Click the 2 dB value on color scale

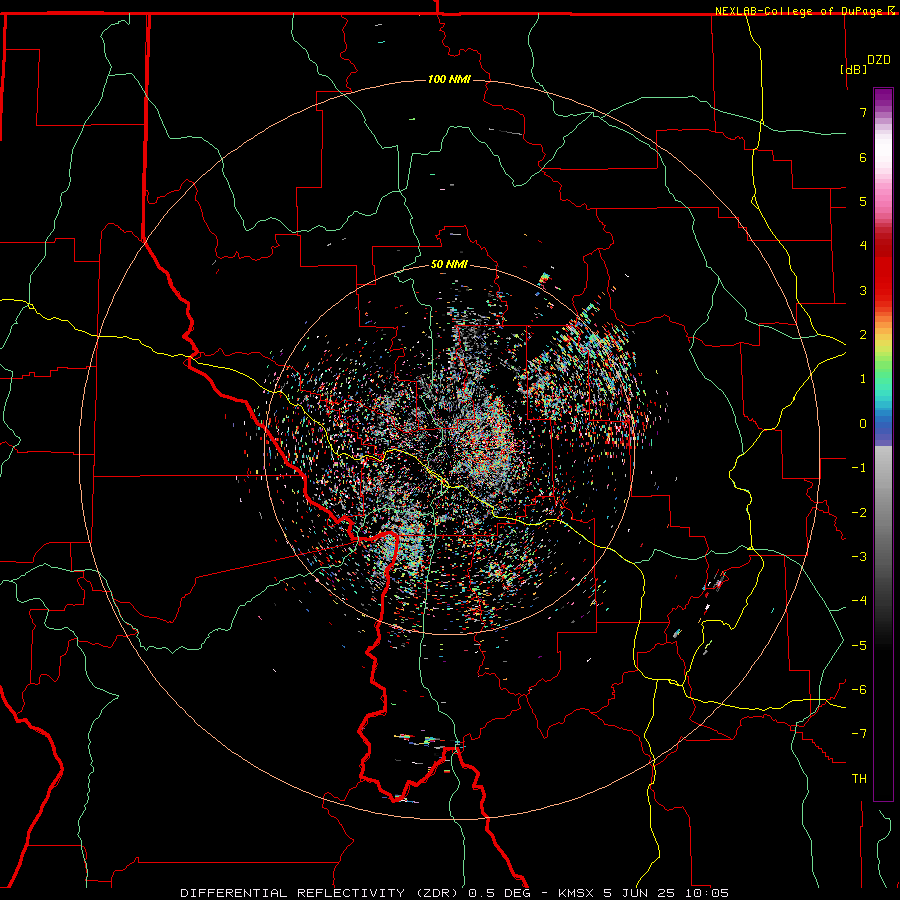(x=863, y=335)
